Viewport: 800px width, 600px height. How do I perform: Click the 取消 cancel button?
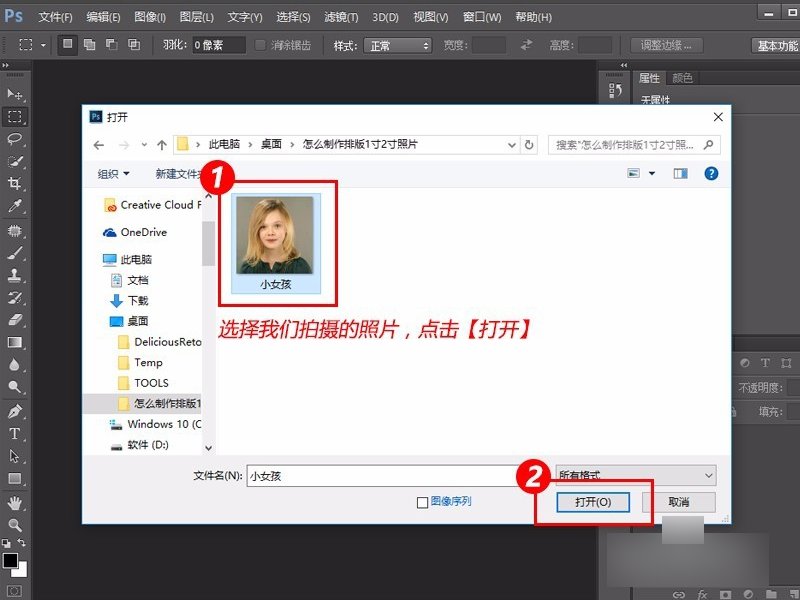[678, 503]
